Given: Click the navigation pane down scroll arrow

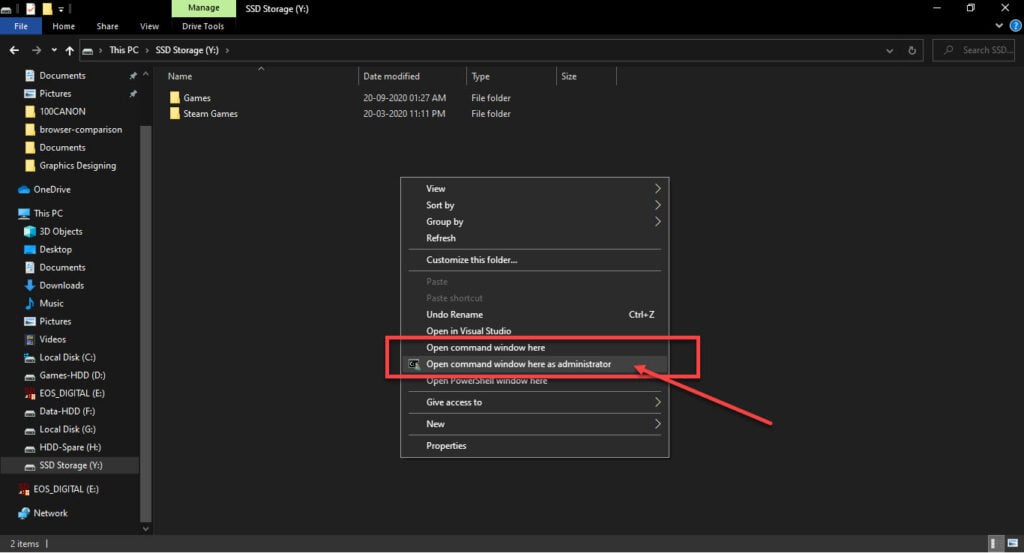Looking at the screenshot, I should point(146,529).
